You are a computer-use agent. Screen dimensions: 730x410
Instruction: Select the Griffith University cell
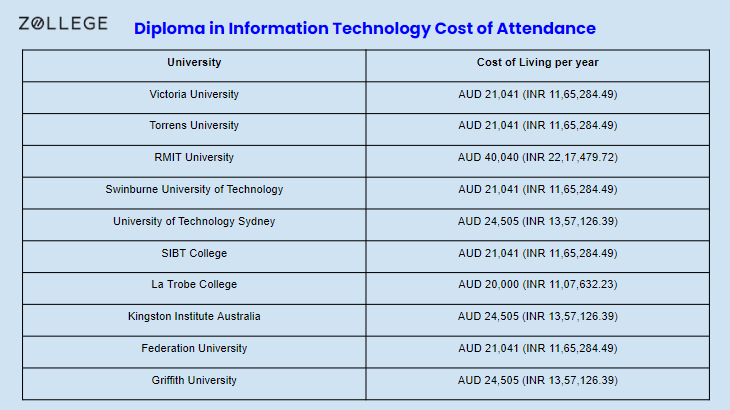[194, 384]
